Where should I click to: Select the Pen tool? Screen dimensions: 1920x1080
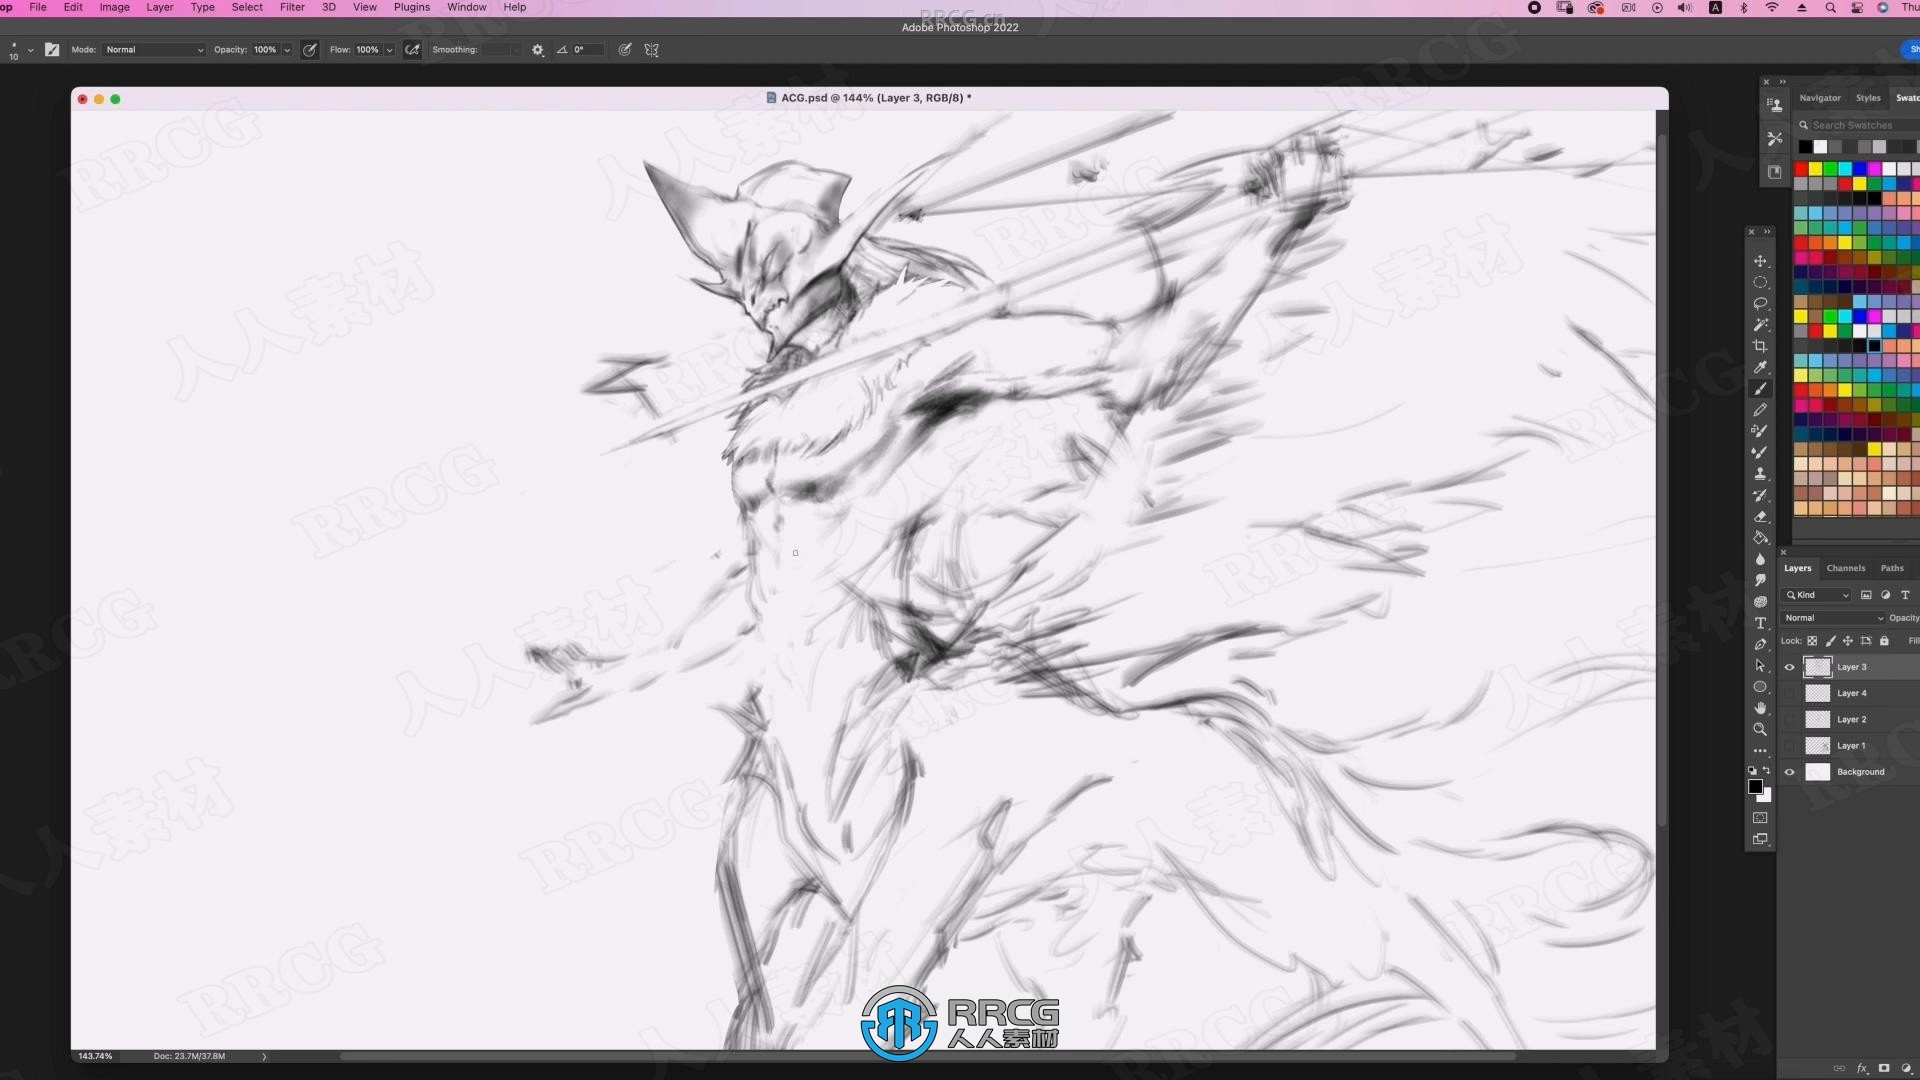coord(1760,644)
